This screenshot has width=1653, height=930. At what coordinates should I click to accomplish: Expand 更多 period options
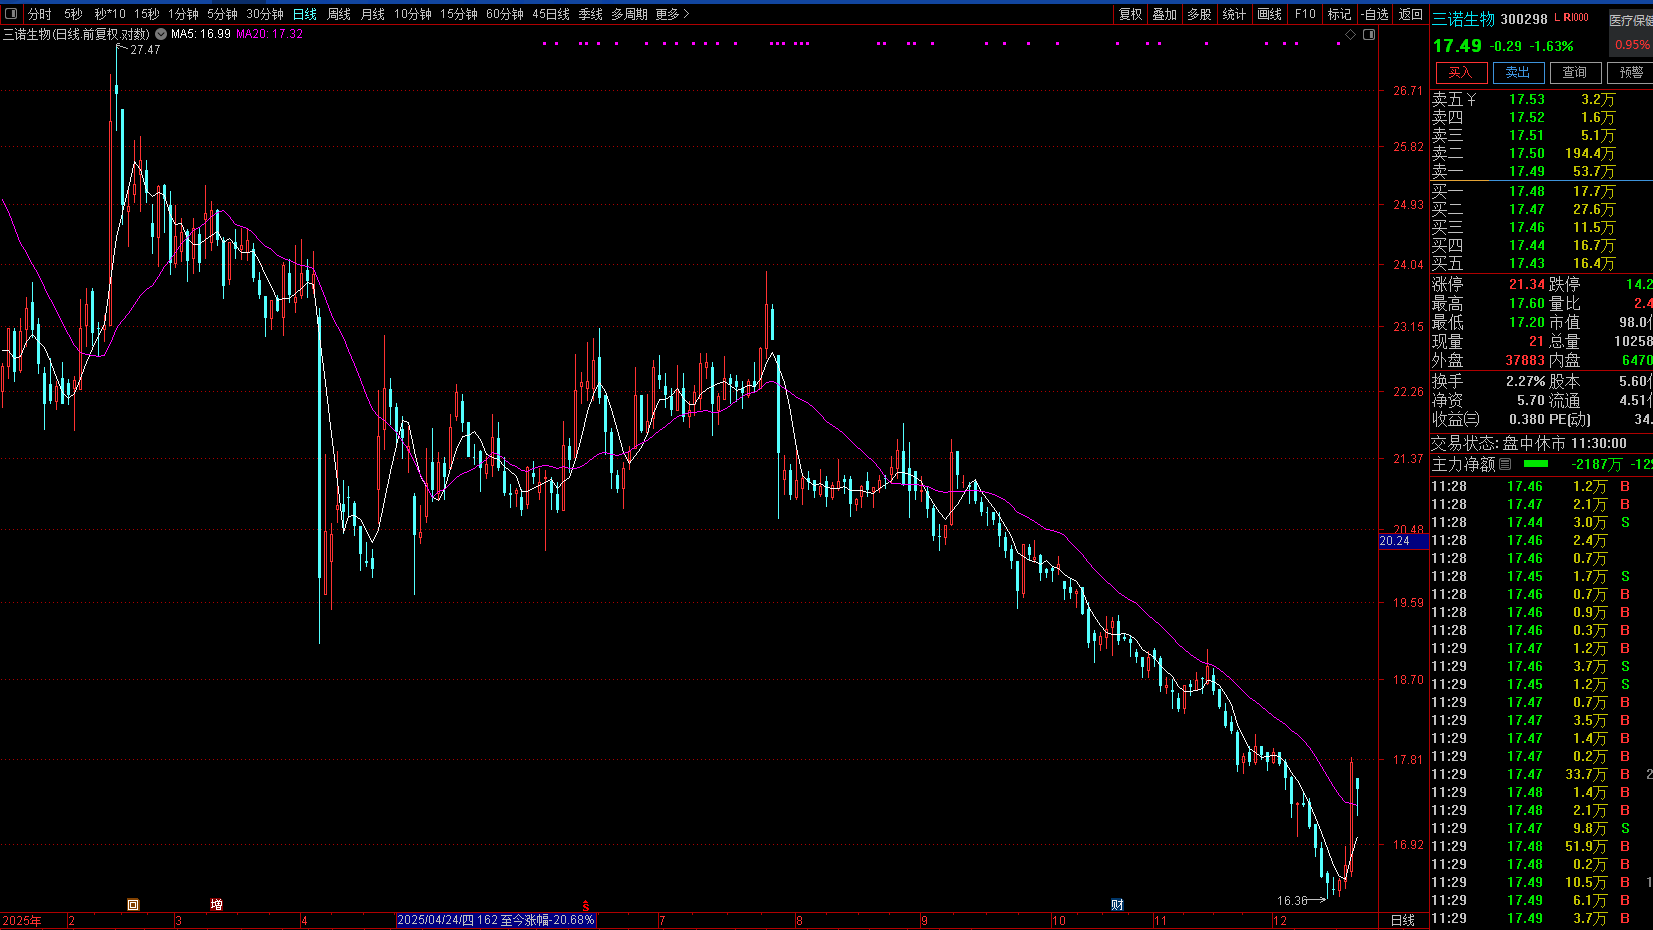click(673, 14)
